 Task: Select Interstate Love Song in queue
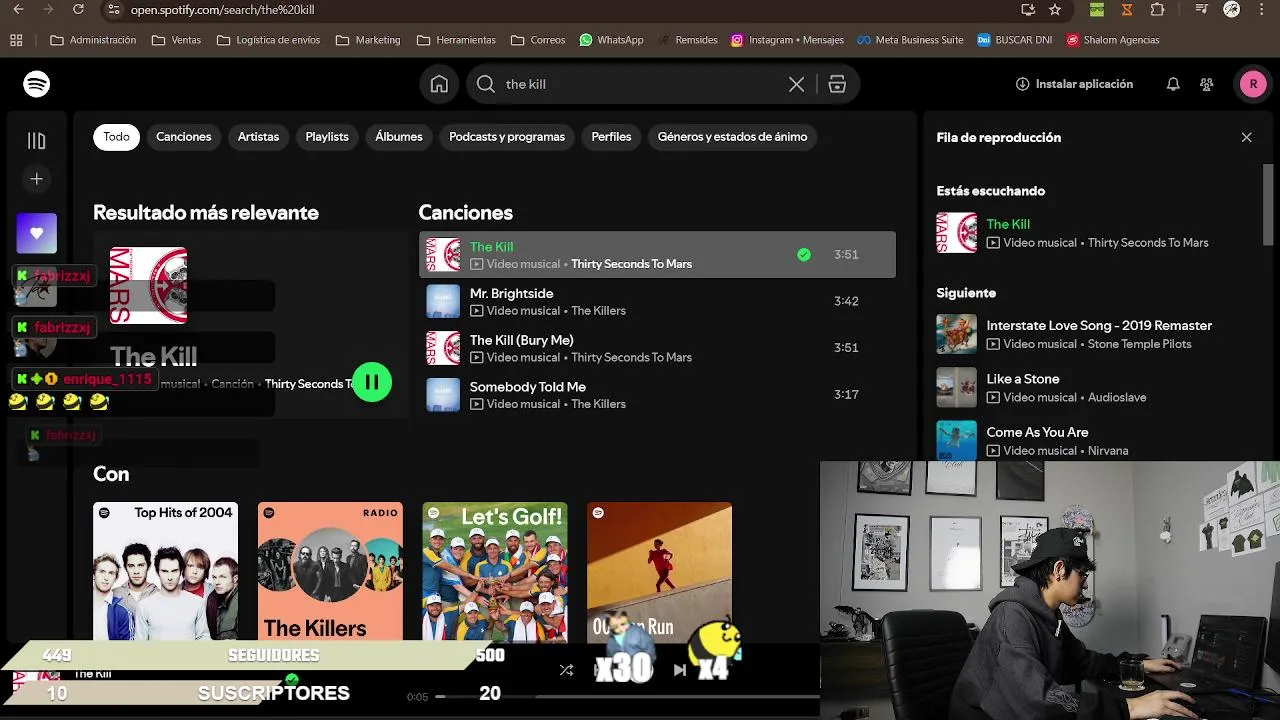coord(1098,334)
